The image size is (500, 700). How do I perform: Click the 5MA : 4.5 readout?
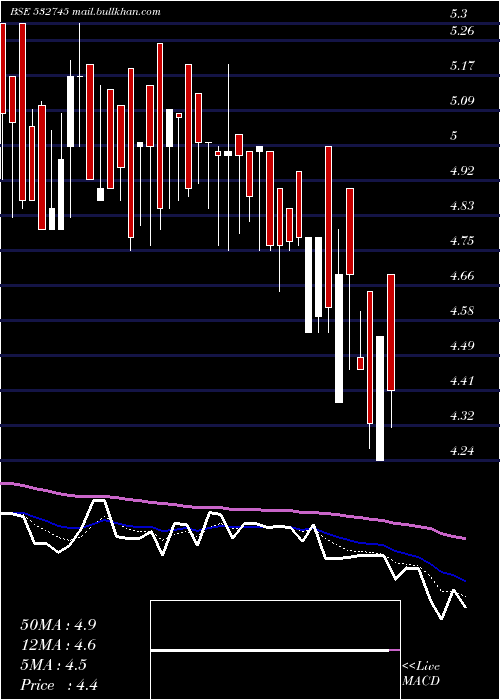[54, 665]
